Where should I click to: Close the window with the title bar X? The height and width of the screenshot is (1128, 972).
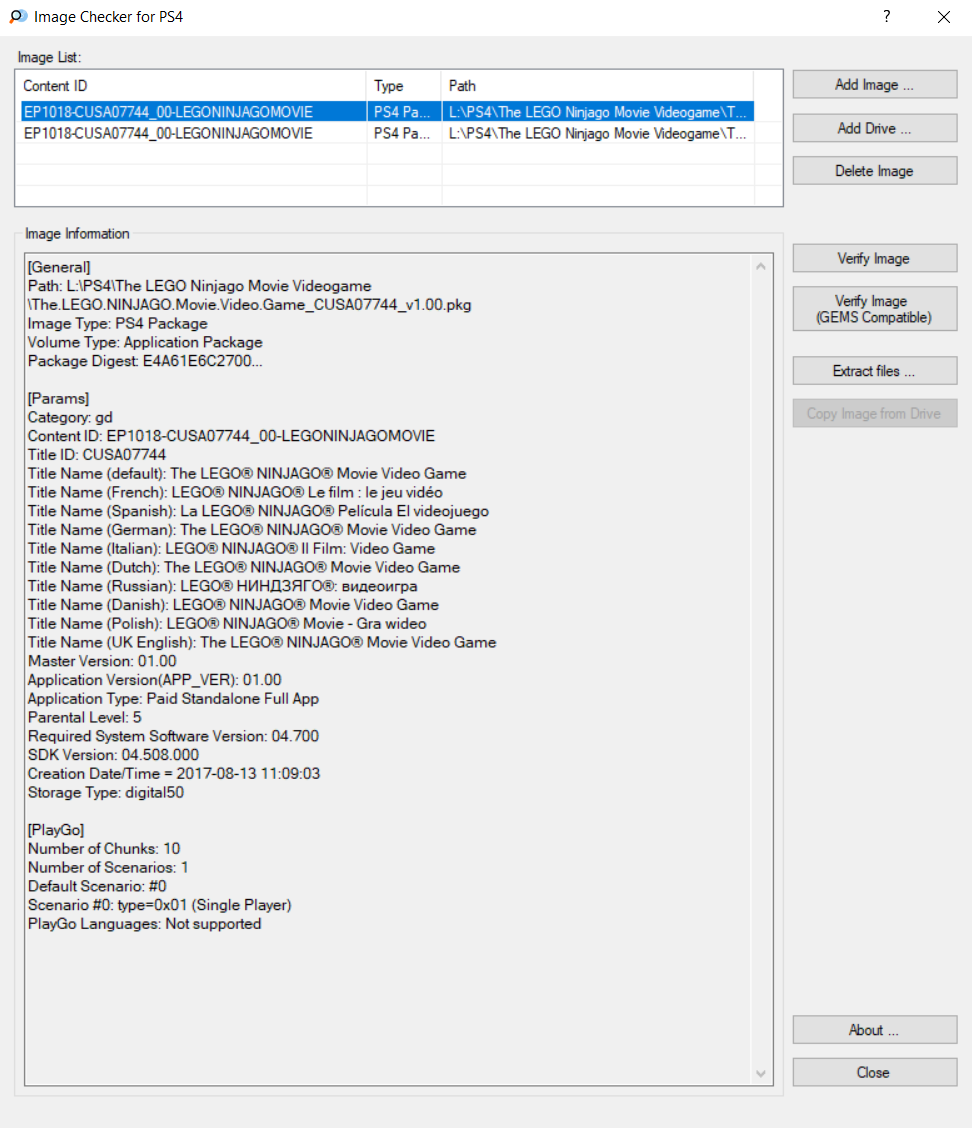[x=944, y=17]
